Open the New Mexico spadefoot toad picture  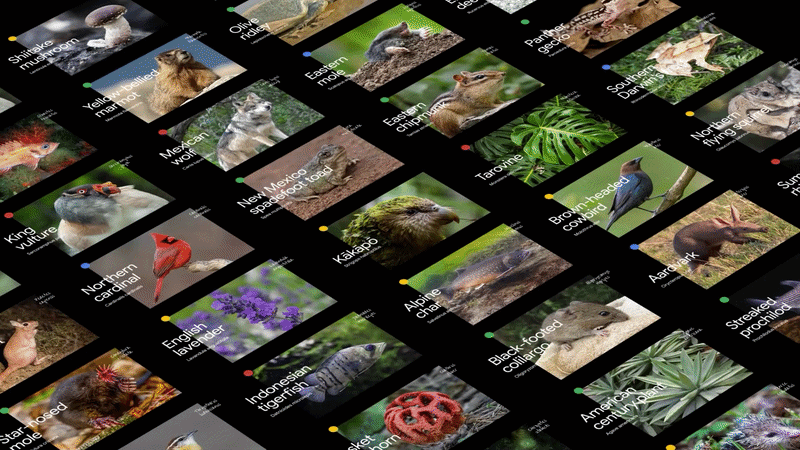coord(324,172)
